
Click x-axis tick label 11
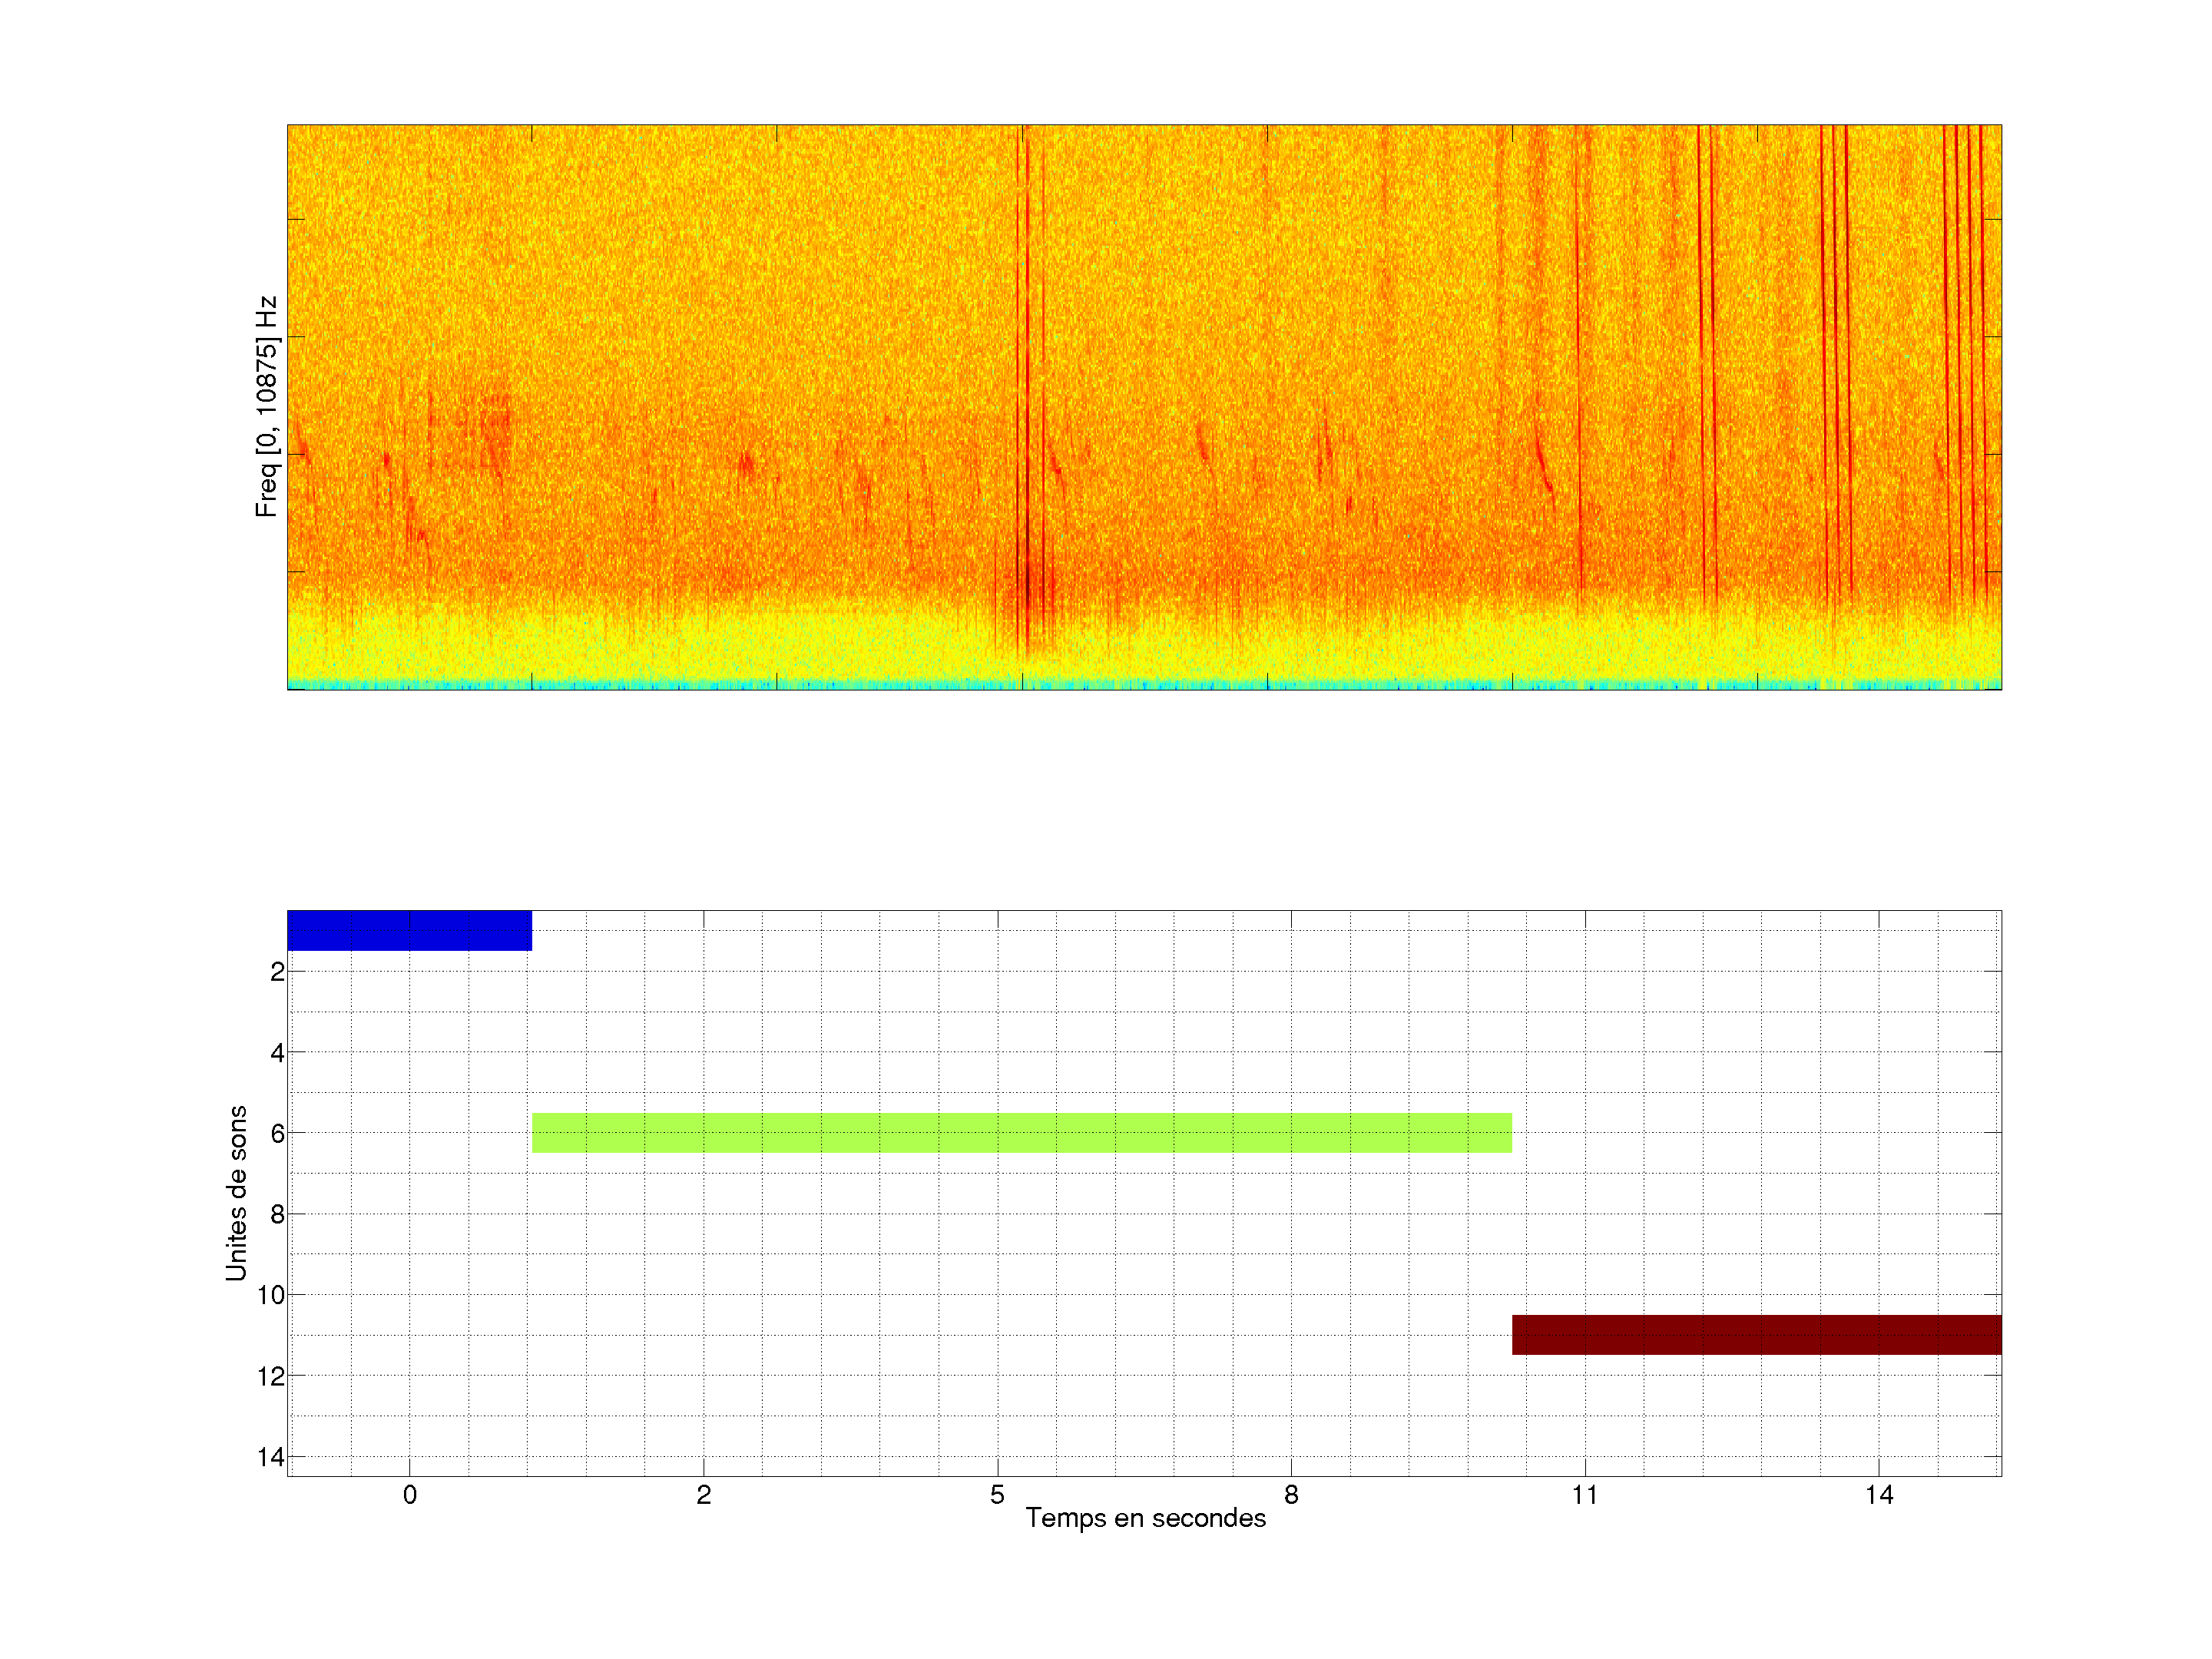1585,1495
